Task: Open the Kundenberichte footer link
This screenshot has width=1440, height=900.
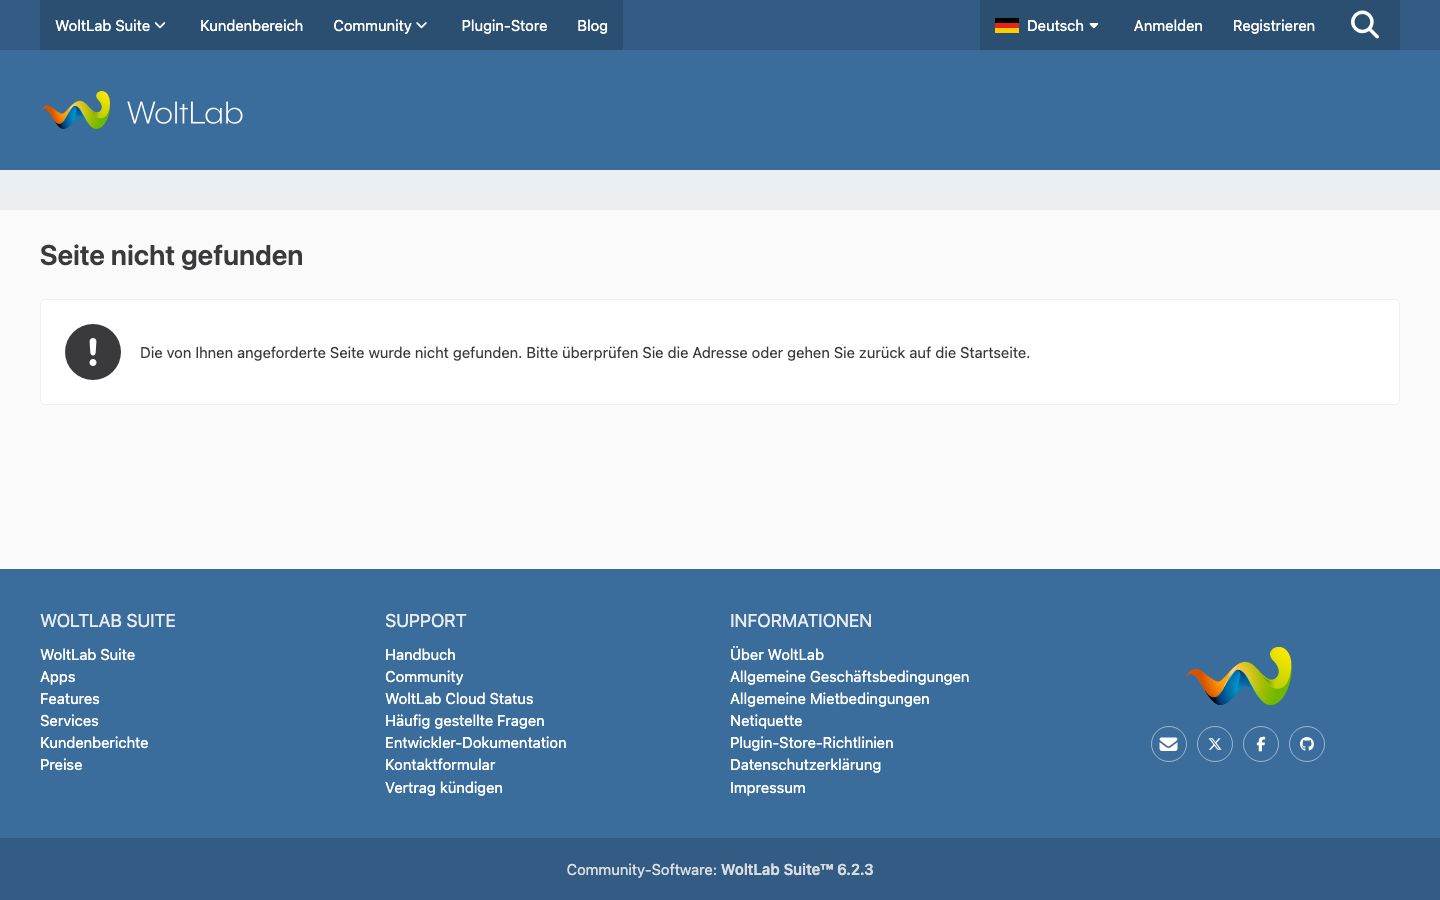Action: point(94,743)
